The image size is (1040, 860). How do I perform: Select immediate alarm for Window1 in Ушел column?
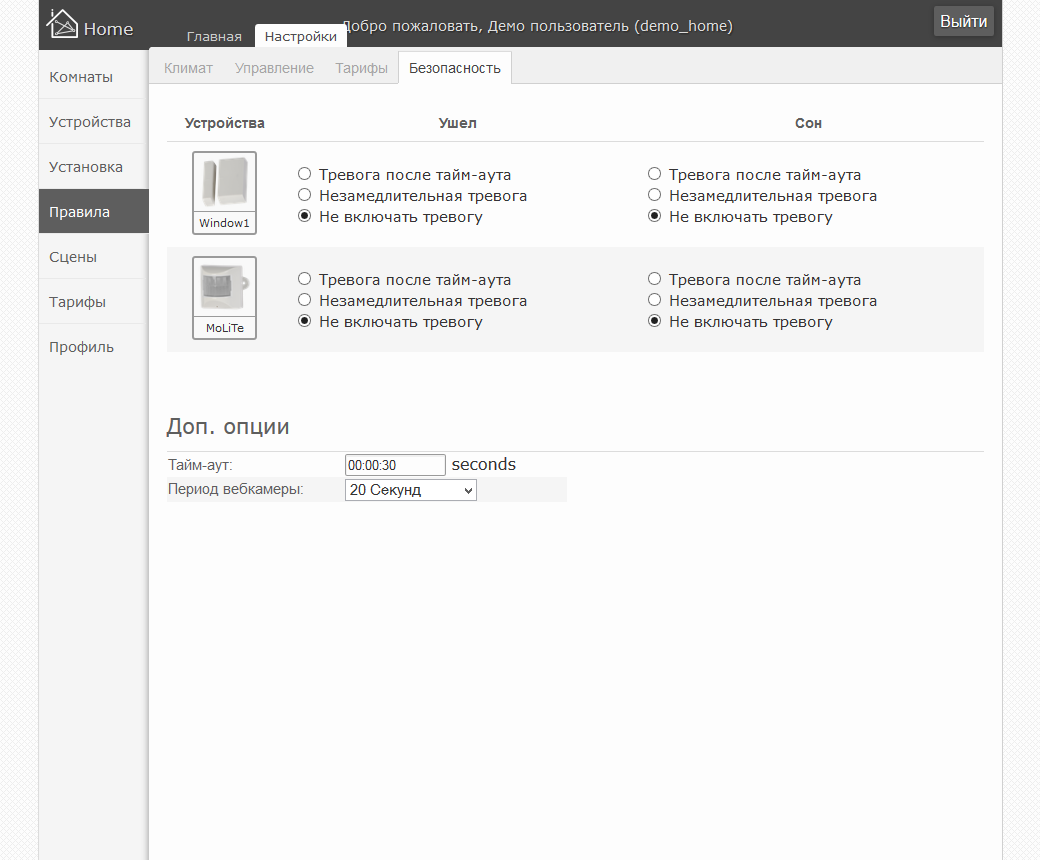click(x=304, y=195)
